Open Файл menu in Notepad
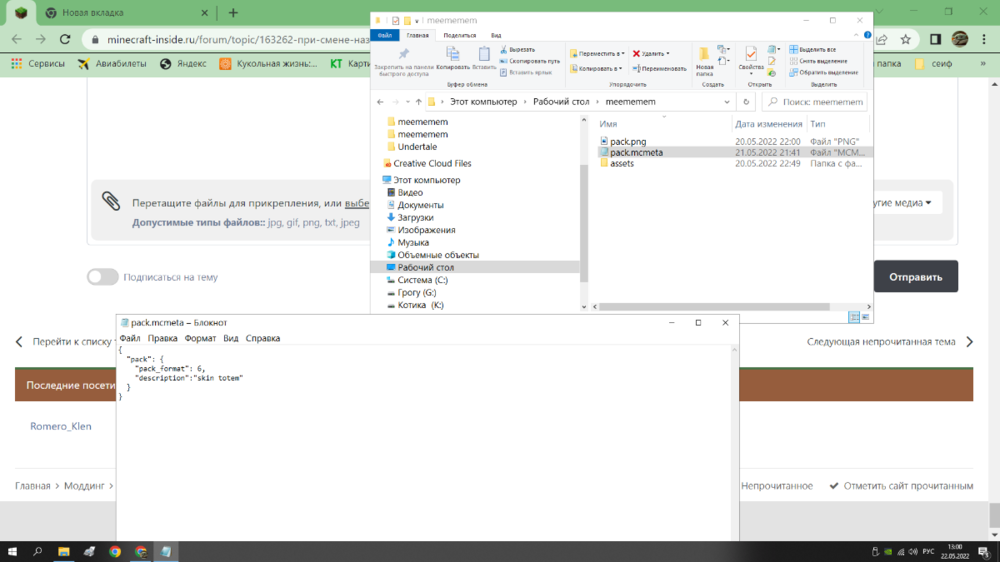The width and height of the screenshot is (1000, 562). [129, 338]
